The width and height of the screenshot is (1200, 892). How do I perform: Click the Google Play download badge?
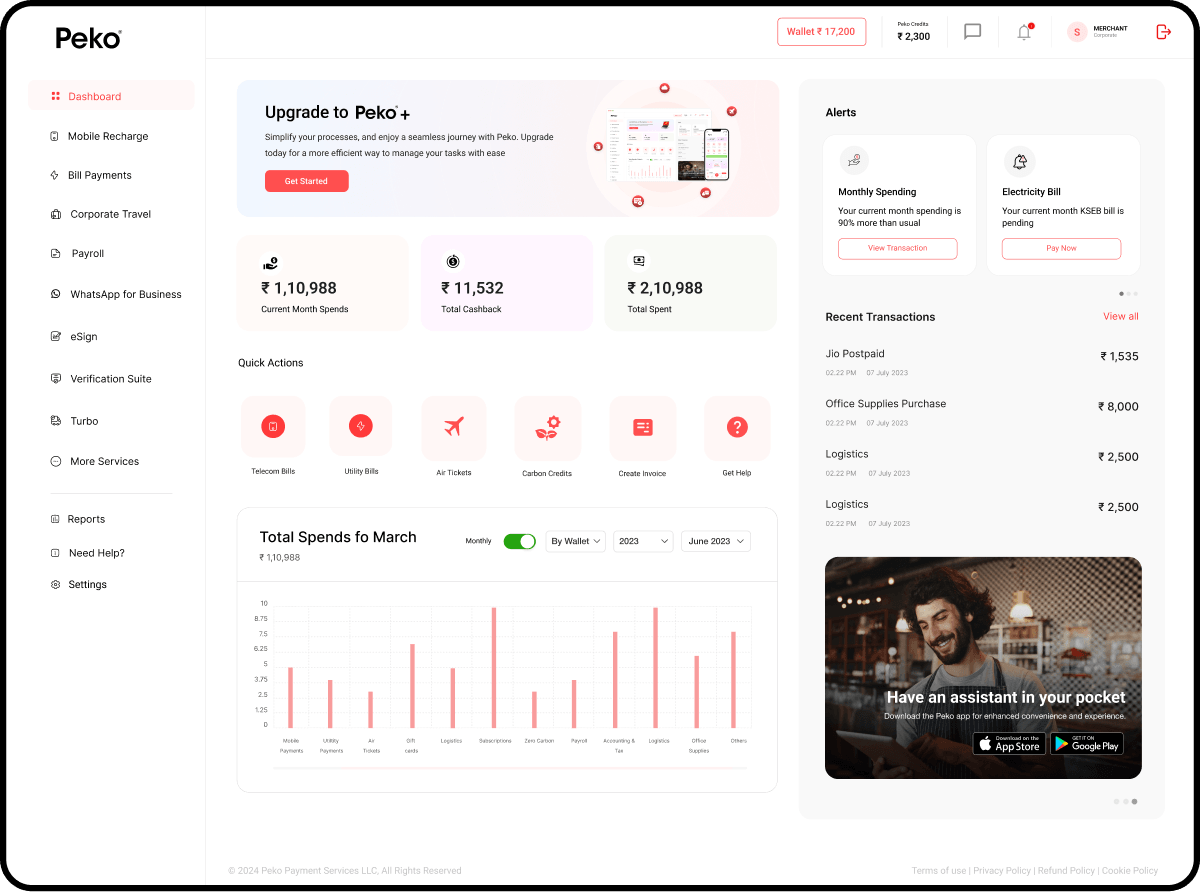[x=1086, y=744]
